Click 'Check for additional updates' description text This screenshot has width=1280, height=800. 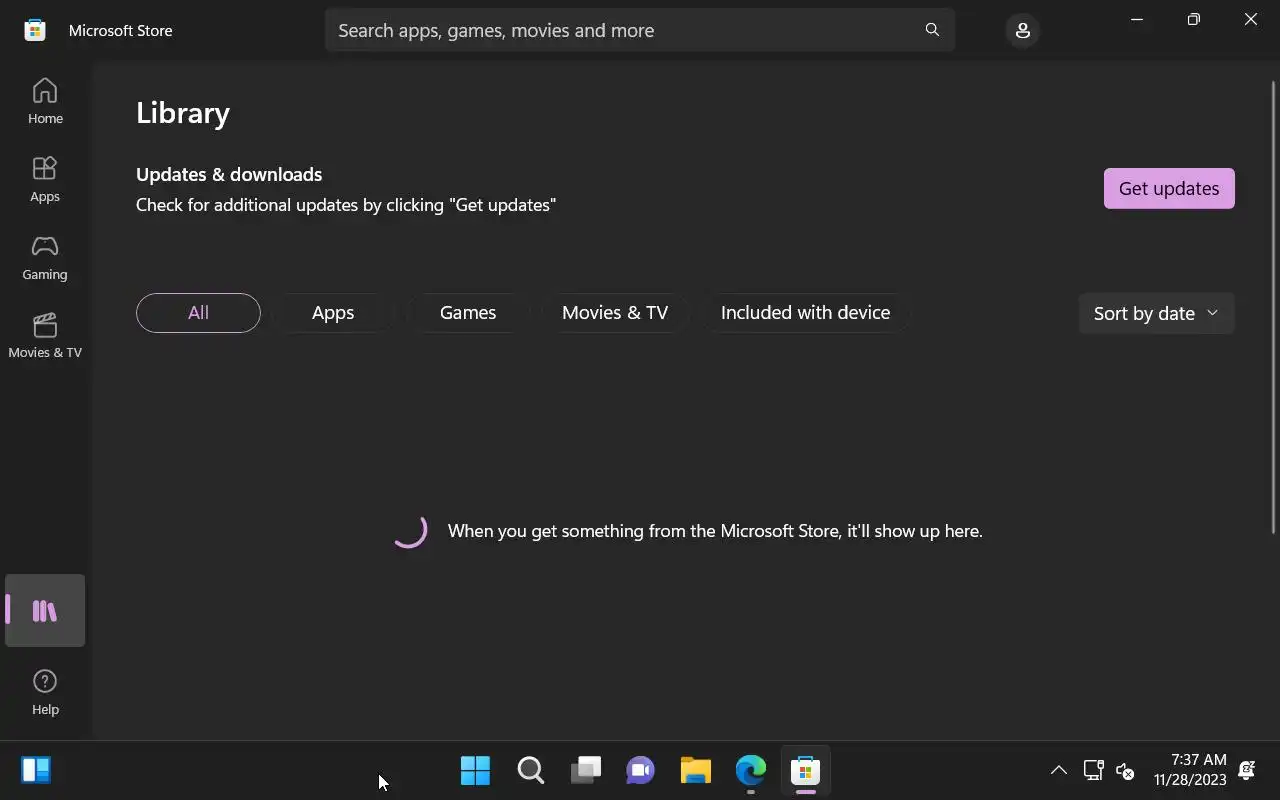[346, 205]
